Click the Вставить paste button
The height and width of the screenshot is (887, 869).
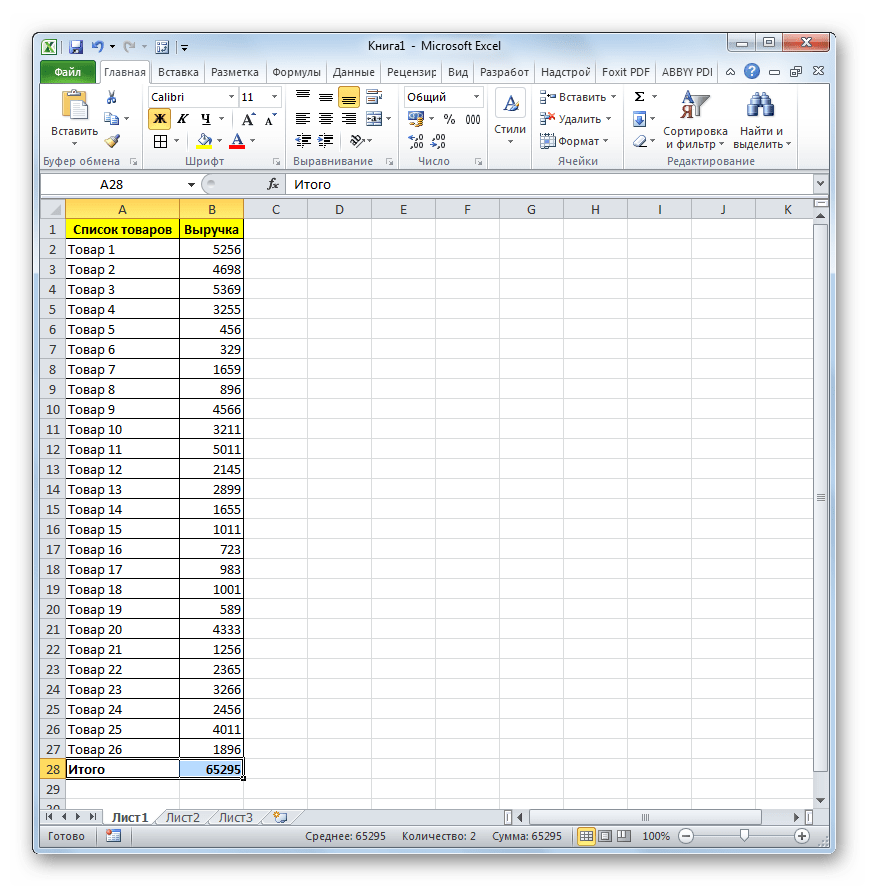point(75,116)
